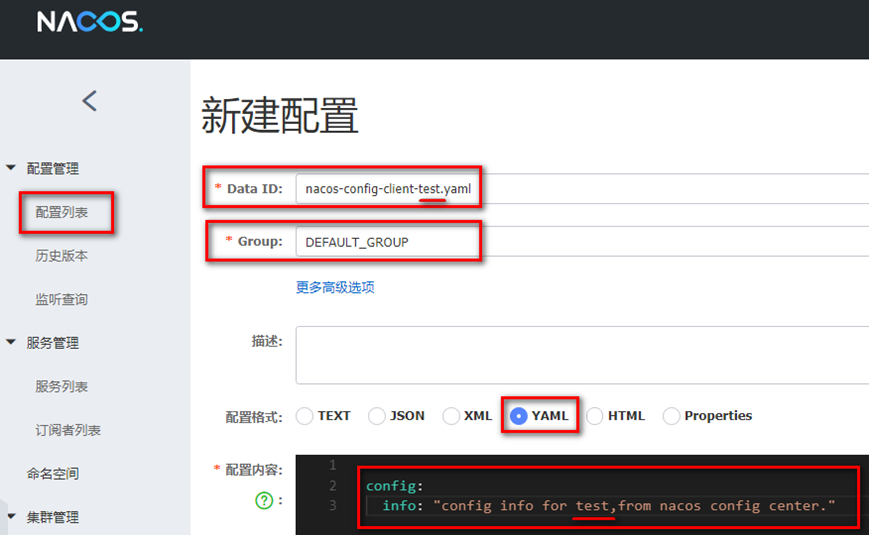
Task: Choose Properties configuration format
Action: coord(671,416)
